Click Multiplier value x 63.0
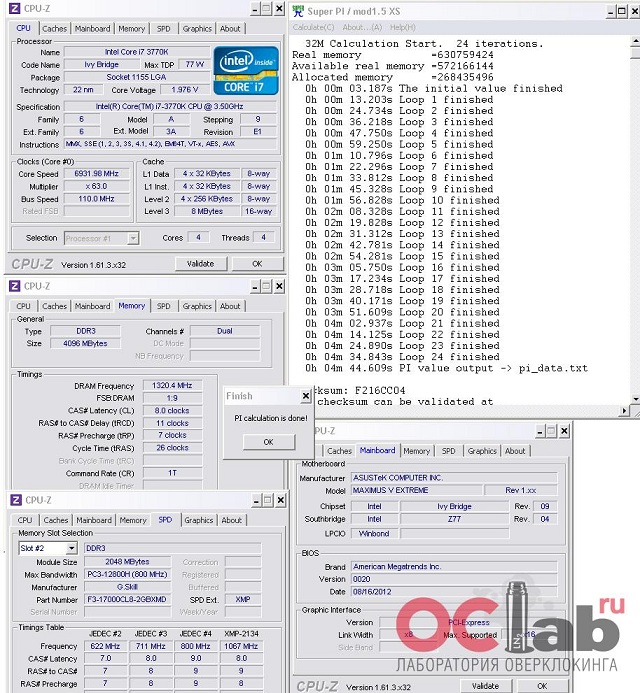Image resolution: width=640 pixels, height=693 pixels. (97, 186)
